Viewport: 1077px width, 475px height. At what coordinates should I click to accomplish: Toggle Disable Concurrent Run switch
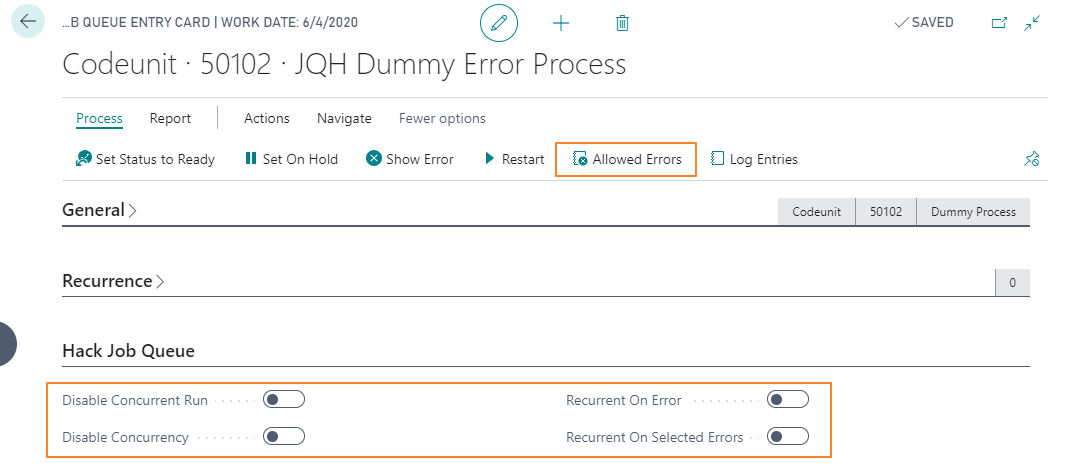point(284,399)
